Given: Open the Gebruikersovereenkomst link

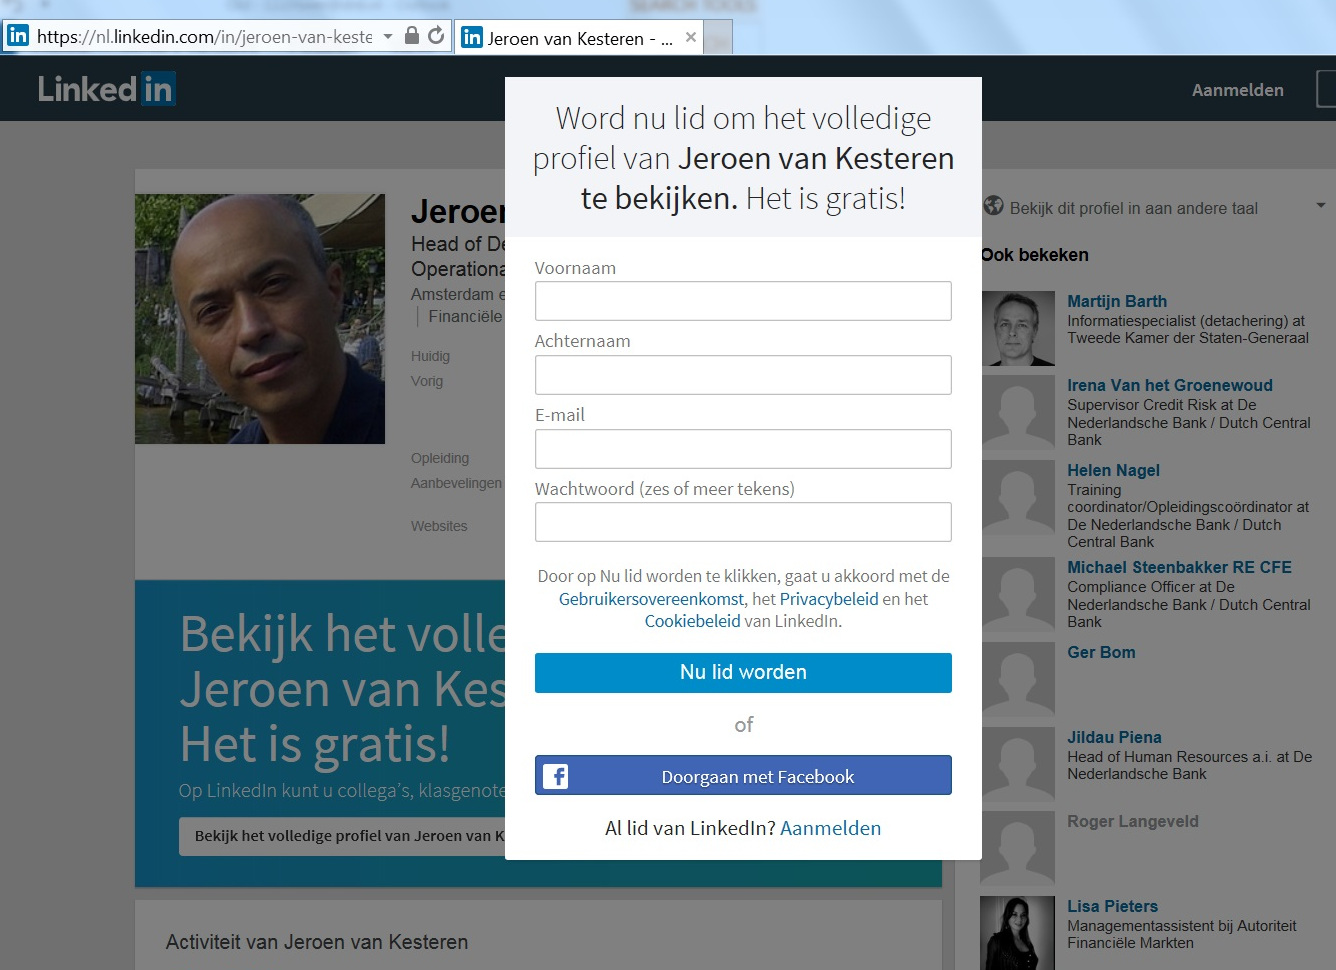Looking at the screenshot, I should tap(651, 599).
